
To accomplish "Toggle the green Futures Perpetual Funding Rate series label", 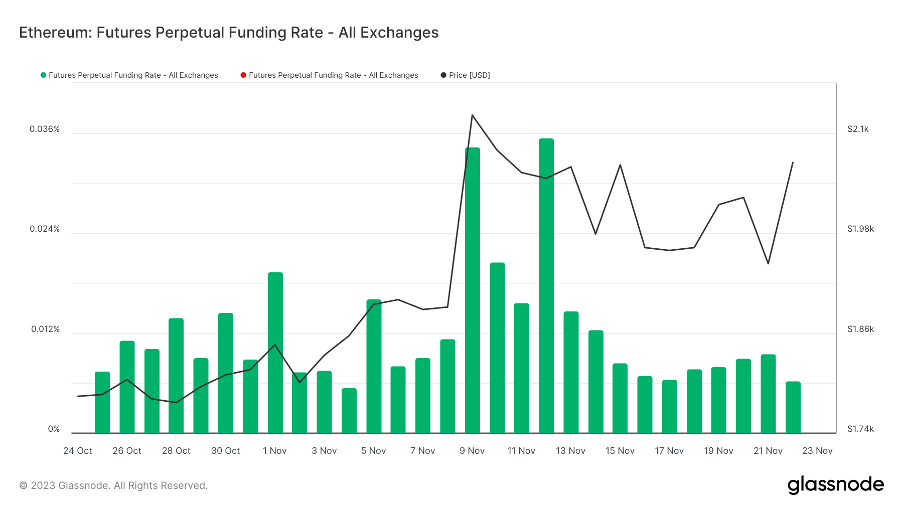I will point(133,75).
